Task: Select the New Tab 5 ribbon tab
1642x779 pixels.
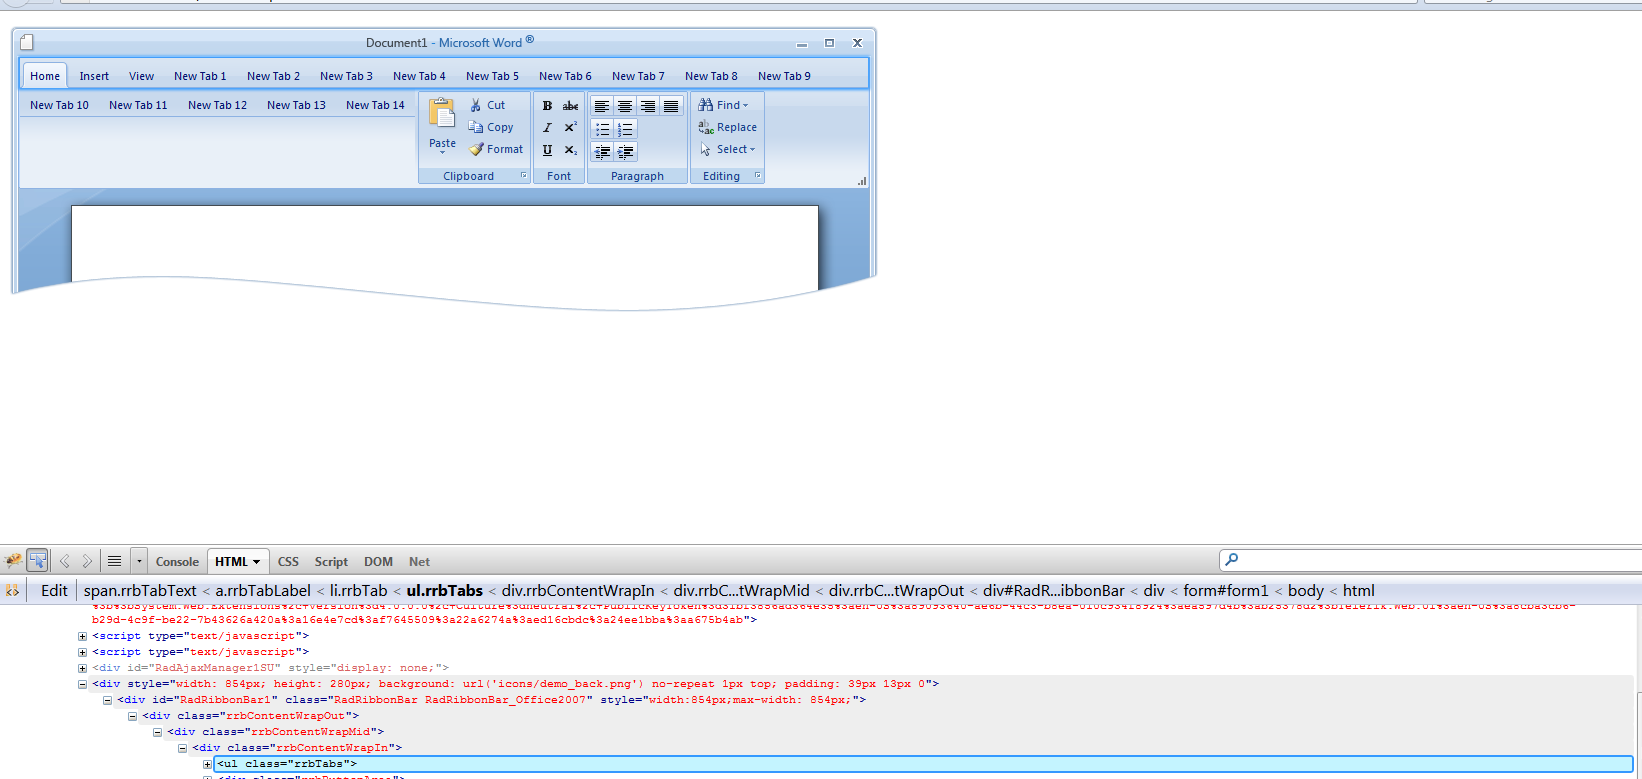Action: point(492,76)
